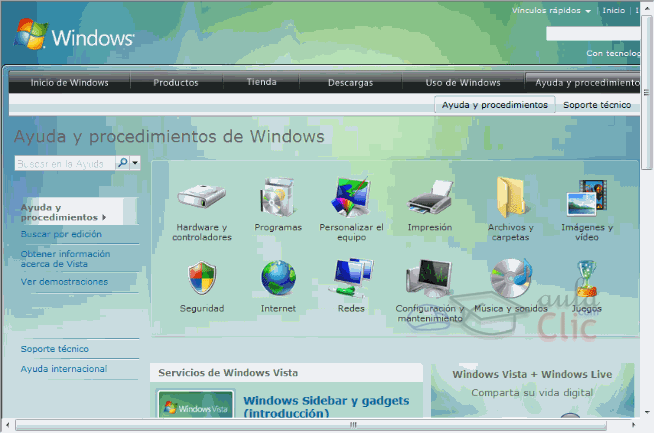Click the Windows Vista + Windows Live heading
This screenshot has width=654, height=433.
click(x=532, y=374)
